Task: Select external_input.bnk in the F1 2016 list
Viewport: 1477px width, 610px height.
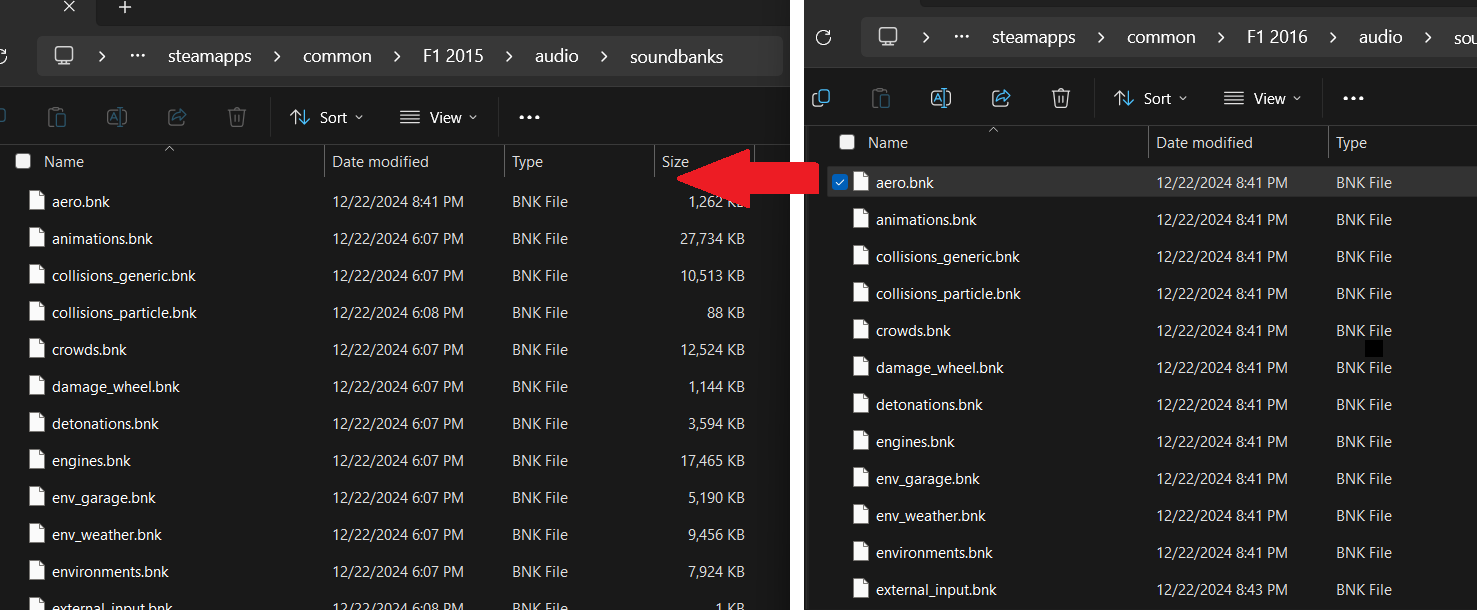Action: pos(936,589)
